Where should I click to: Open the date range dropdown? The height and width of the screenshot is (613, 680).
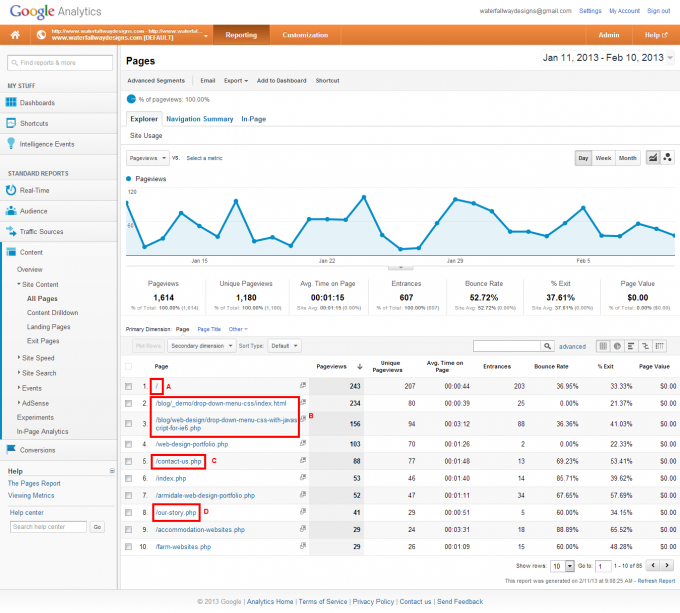[x=608, y=58]
